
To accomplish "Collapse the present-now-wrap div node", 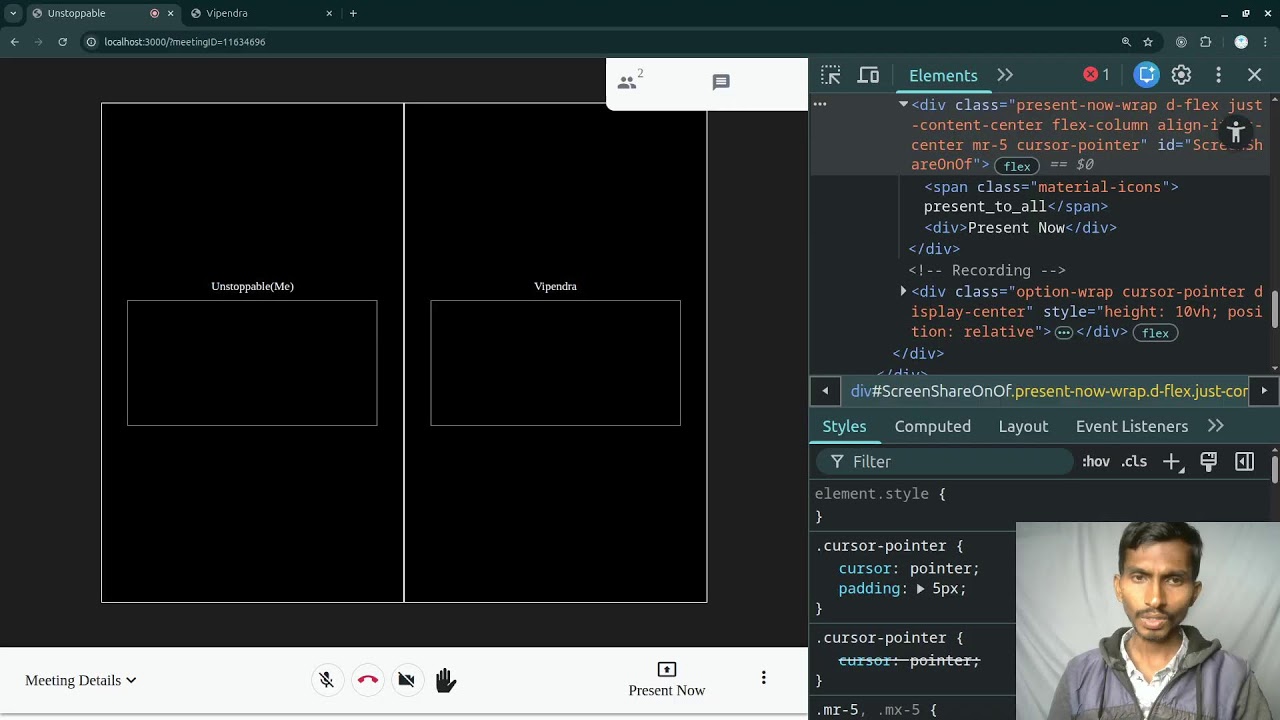I will [x=903, y=104].
